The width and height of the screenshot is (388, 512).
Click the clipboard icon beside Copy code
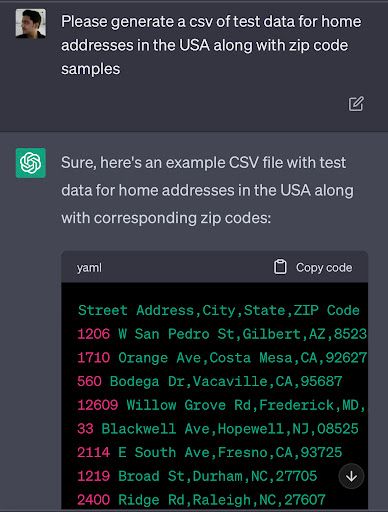[280, 267]
